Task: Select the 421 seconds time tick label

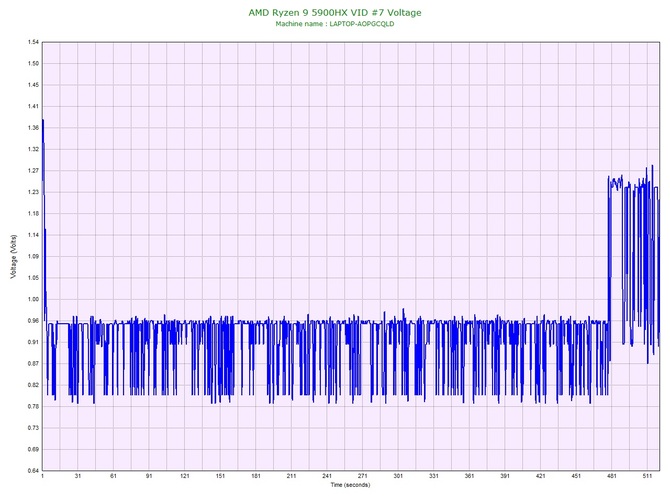Action: point(541,476)
